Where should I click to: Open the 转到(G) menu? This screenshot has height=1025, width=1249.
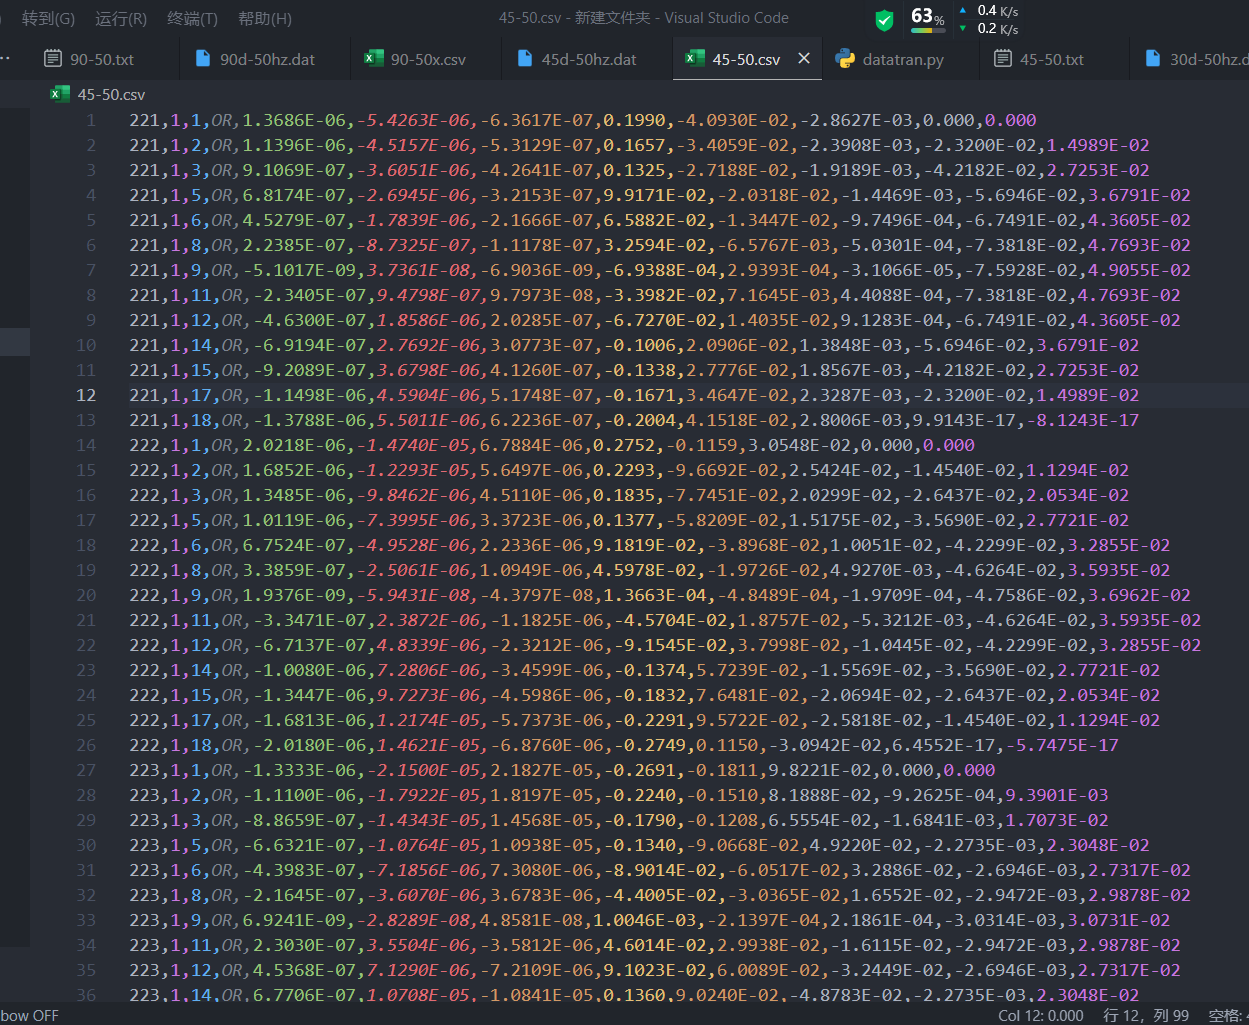(x=48, y=18)
